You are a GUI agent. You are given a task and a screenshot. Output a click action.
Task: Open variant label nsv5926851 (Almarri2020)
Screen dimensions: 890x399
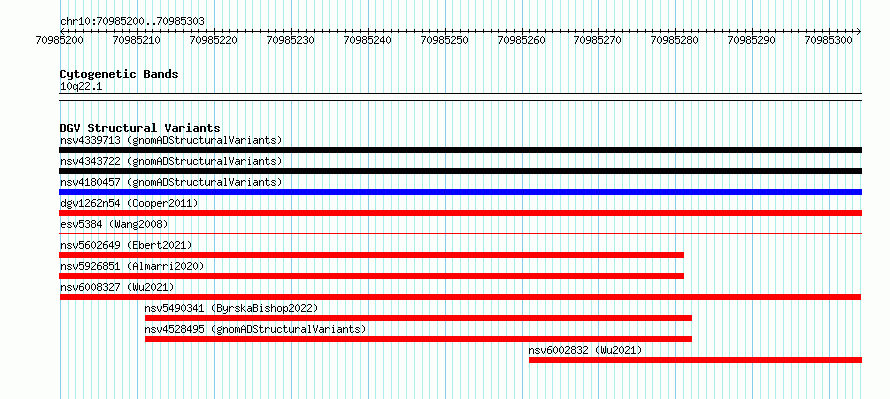tap(132, 266)
